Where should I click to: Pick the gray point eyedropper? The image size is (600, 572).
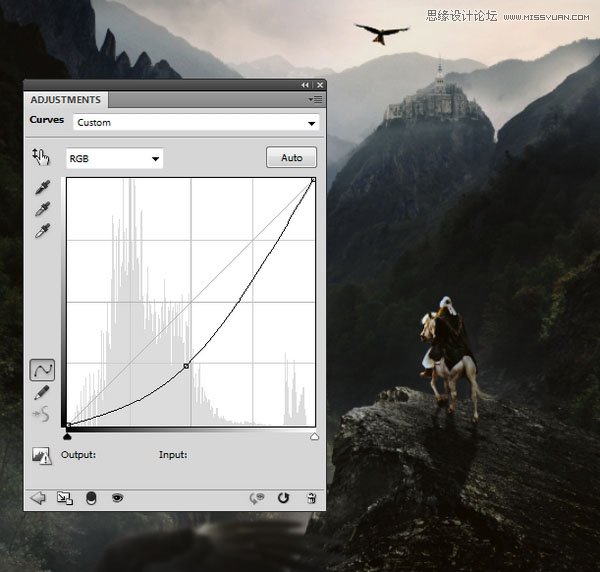[42, 209]
